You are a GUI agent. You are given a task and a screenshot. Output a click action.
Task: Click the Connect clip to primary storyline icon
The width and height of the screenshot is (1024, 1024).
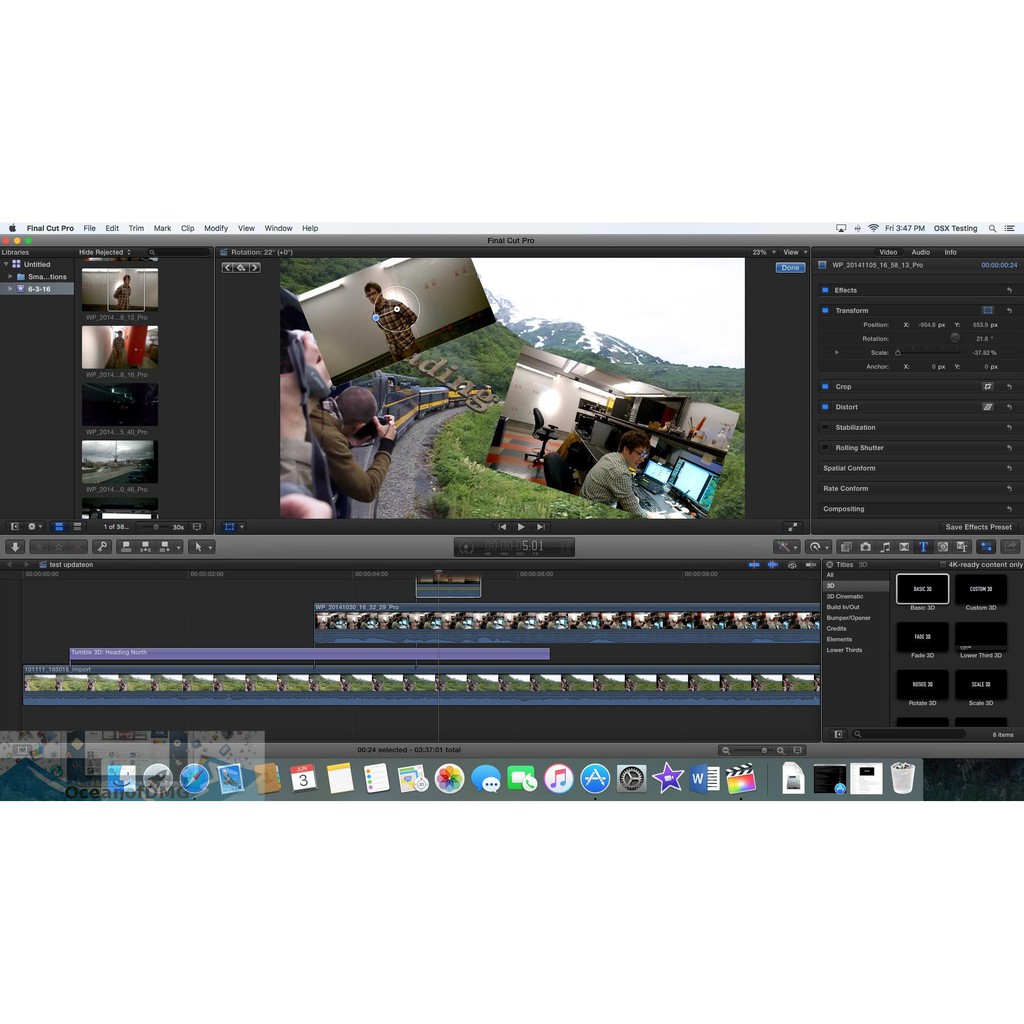[127, 547]
